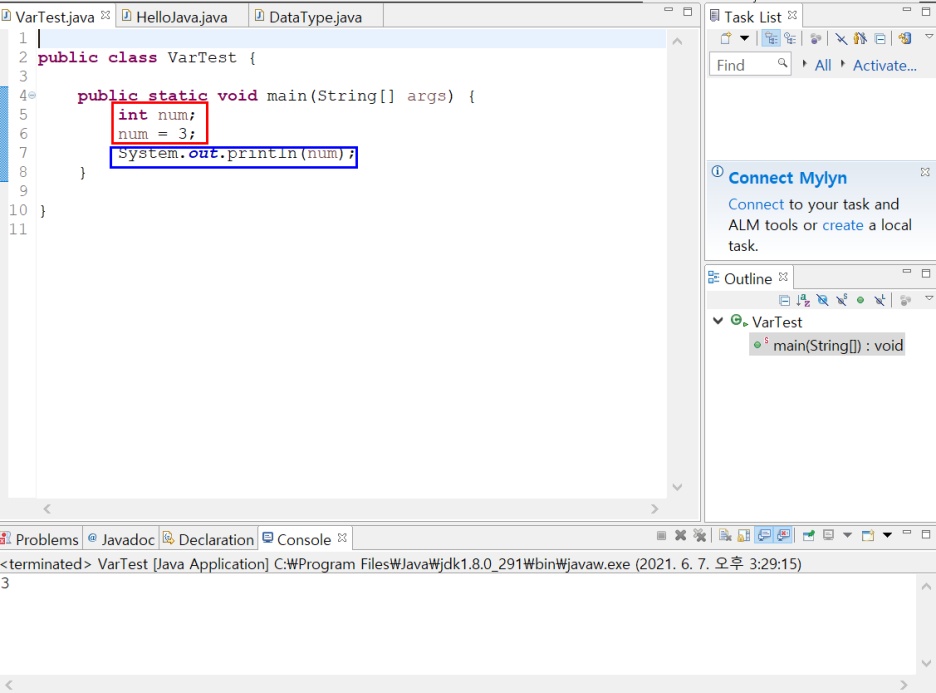Click the Find field in Task List
The height and width of the screenshot is (693, 936).
(750, 64)
